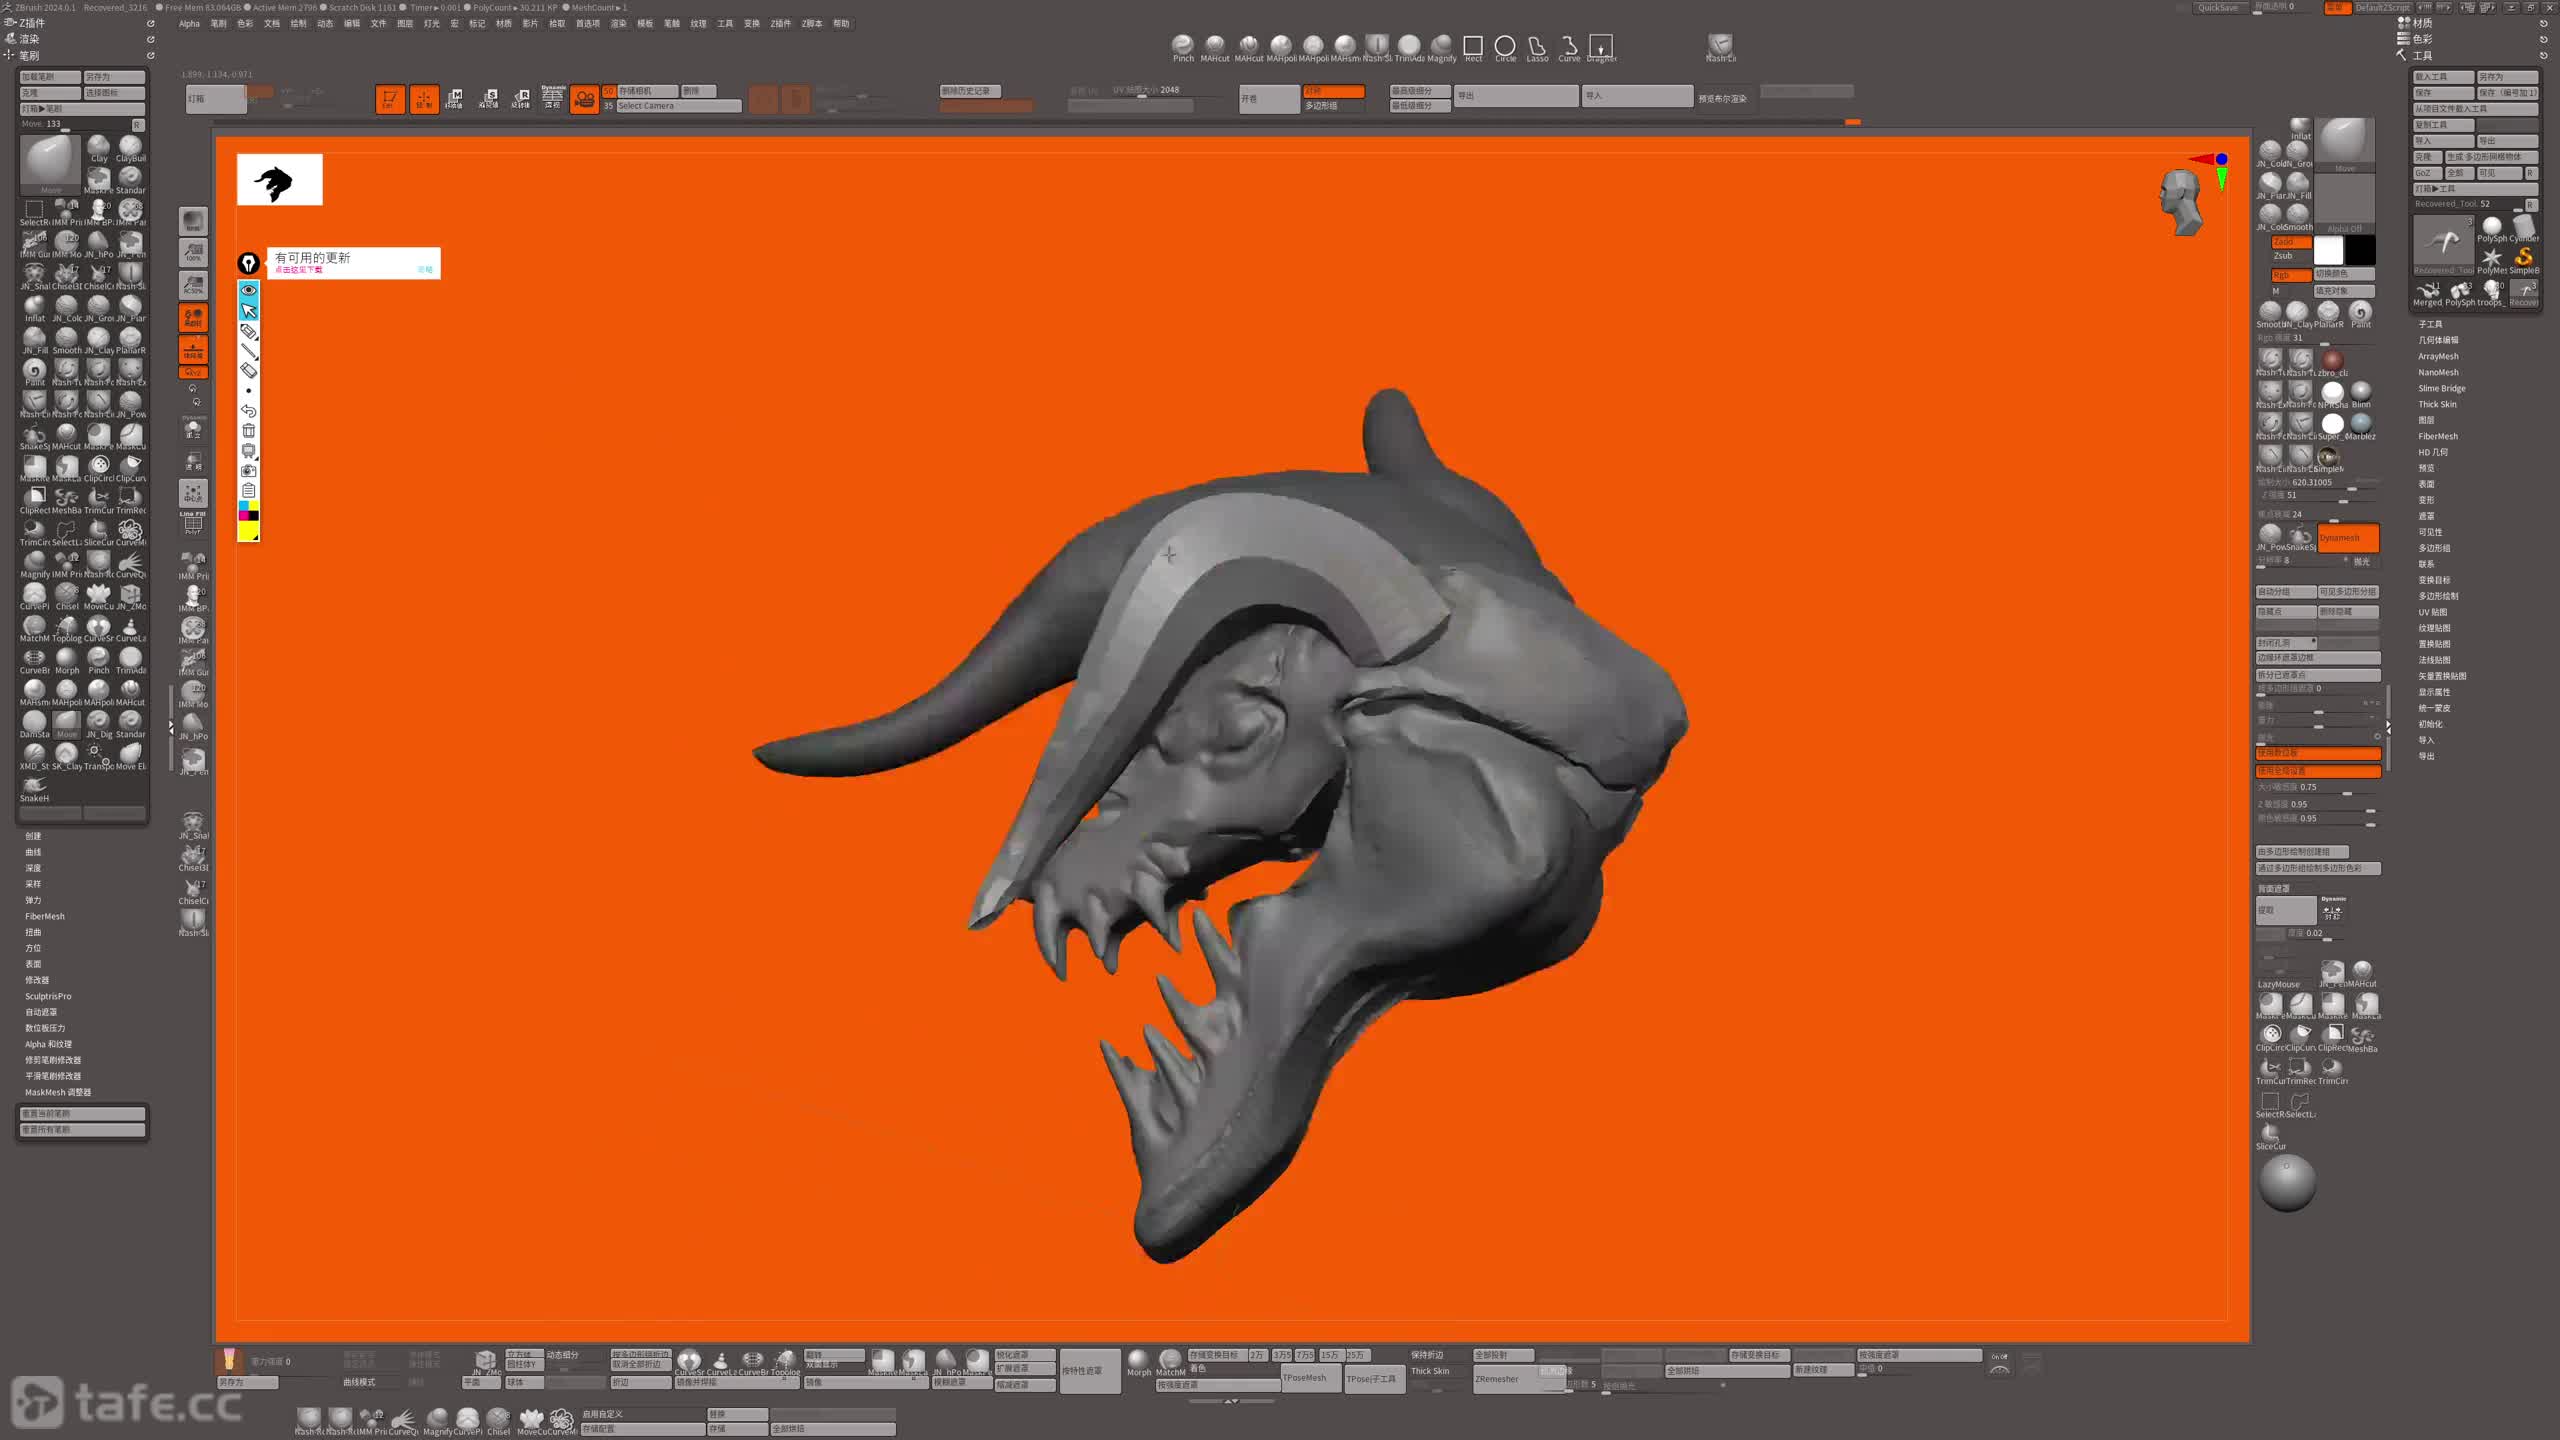Click the 另存为 button in the brush palette
This screenshot has height=1440, width=2560.
[x=114, y=77]
